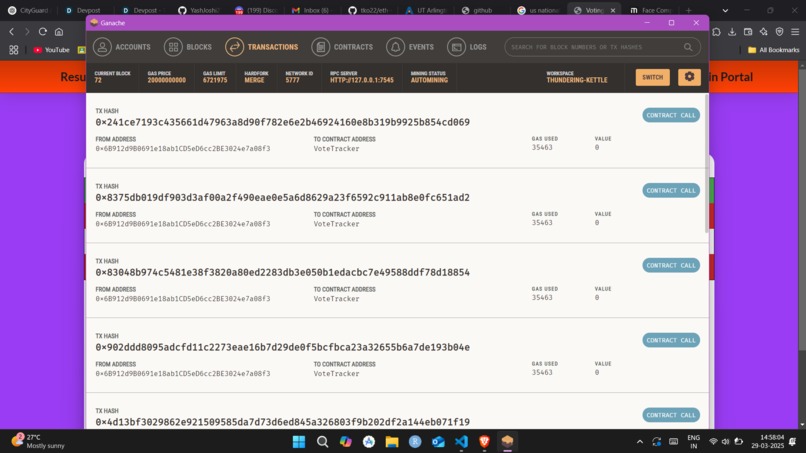
Task: Click workspace name THUNDERING-KETTLE
Action: (x=577, y=80)
